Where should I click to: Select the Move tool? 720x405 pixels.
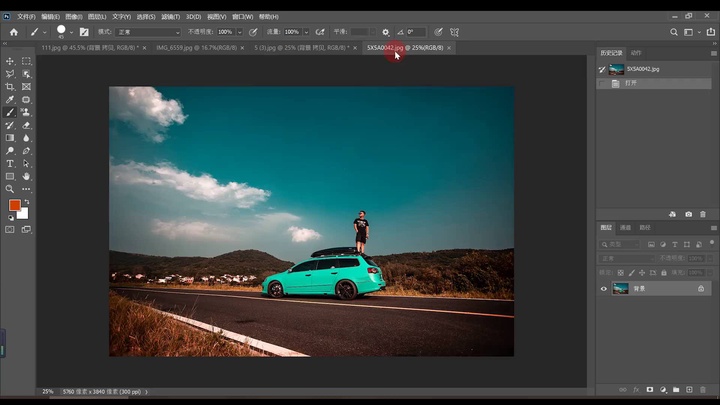click(10, 61)
